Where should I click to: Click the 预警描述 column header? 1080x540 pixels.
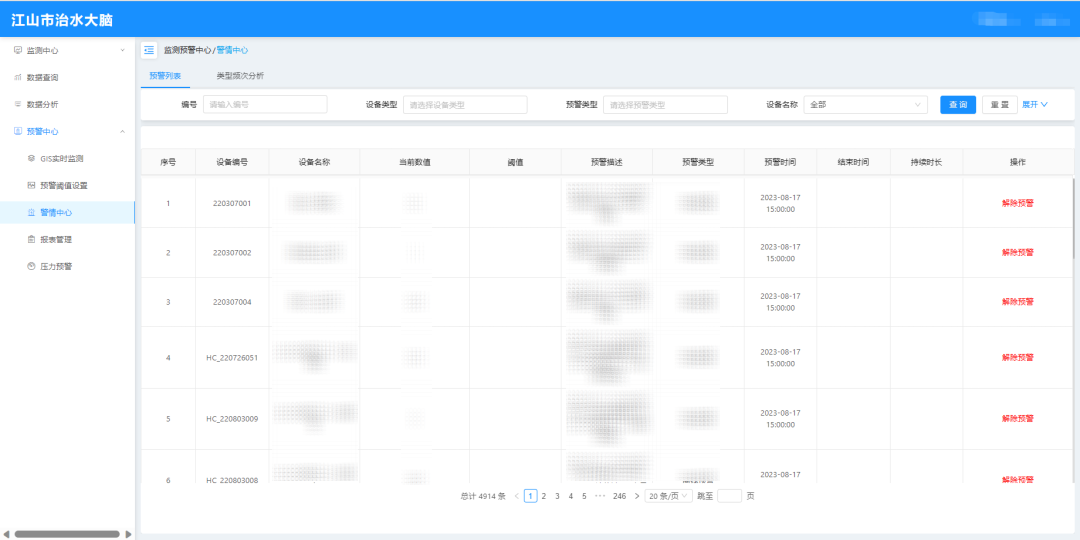tap(607, 163)
